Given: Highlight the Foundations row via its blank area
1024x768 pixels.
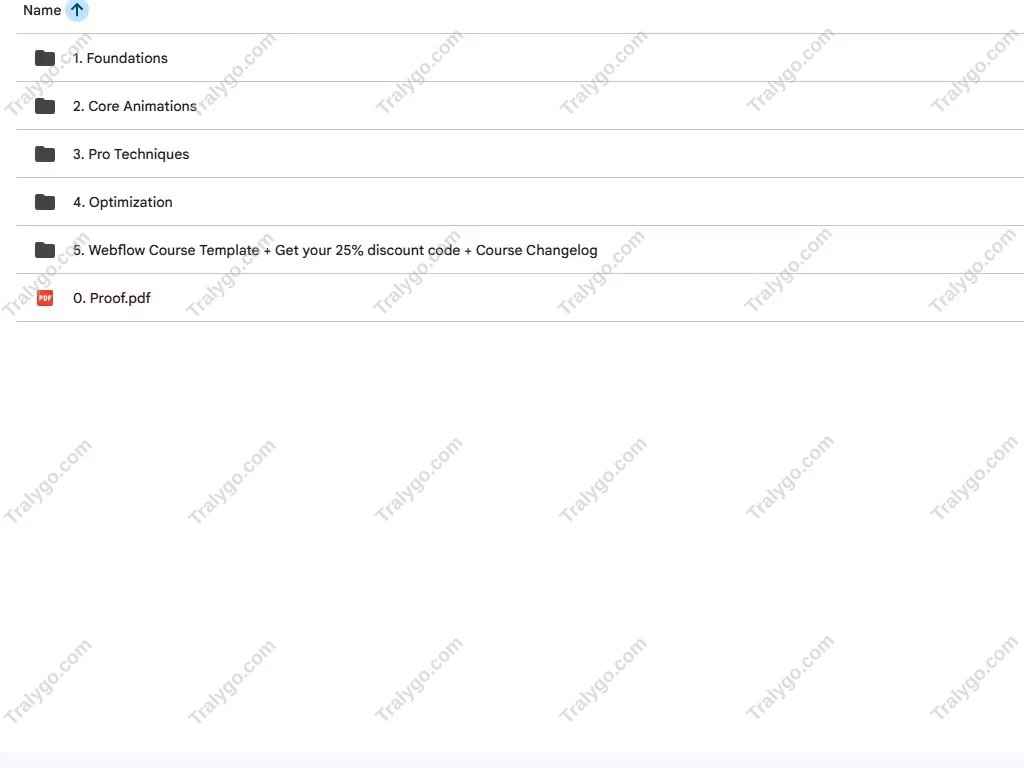Looking at the screenshot, I should tap(588, 58).
